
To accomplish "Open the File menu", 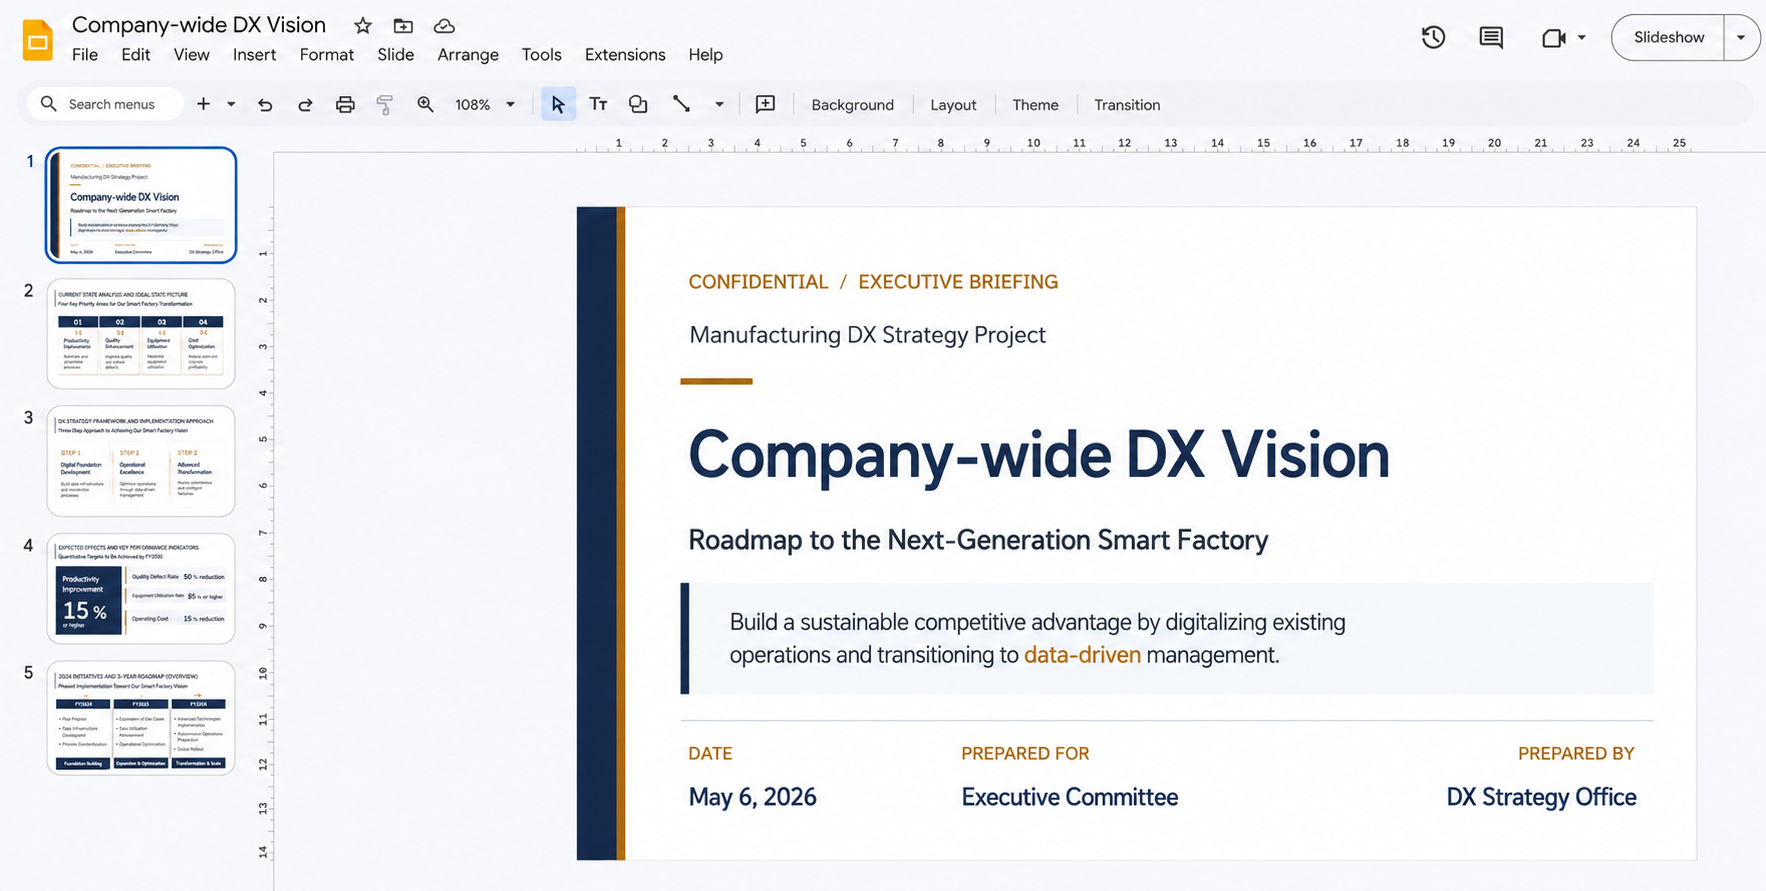I will click(x=85, y=55).
